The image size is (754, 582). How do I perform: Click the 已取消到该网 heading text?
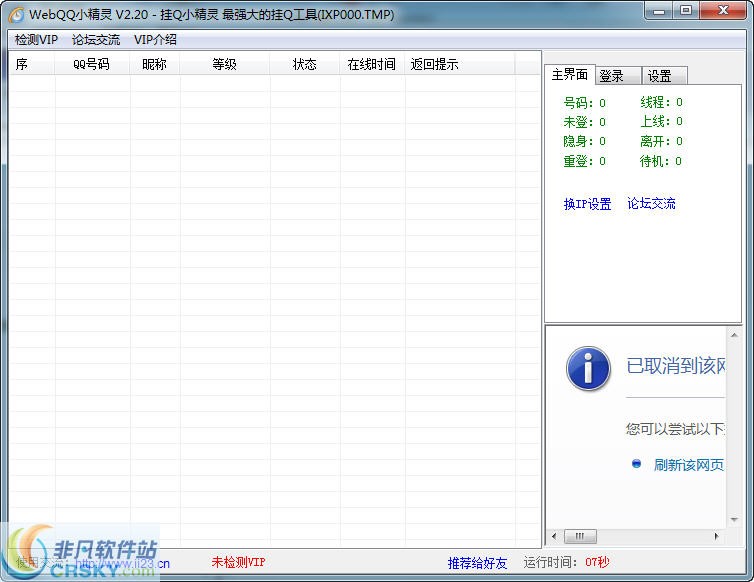click(x=676, y=366)
